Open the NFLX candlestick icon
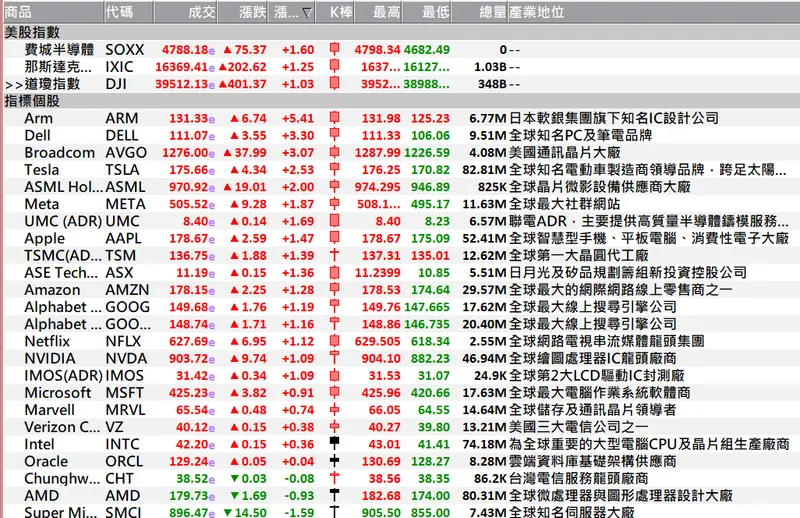 [x=334, y=341]
